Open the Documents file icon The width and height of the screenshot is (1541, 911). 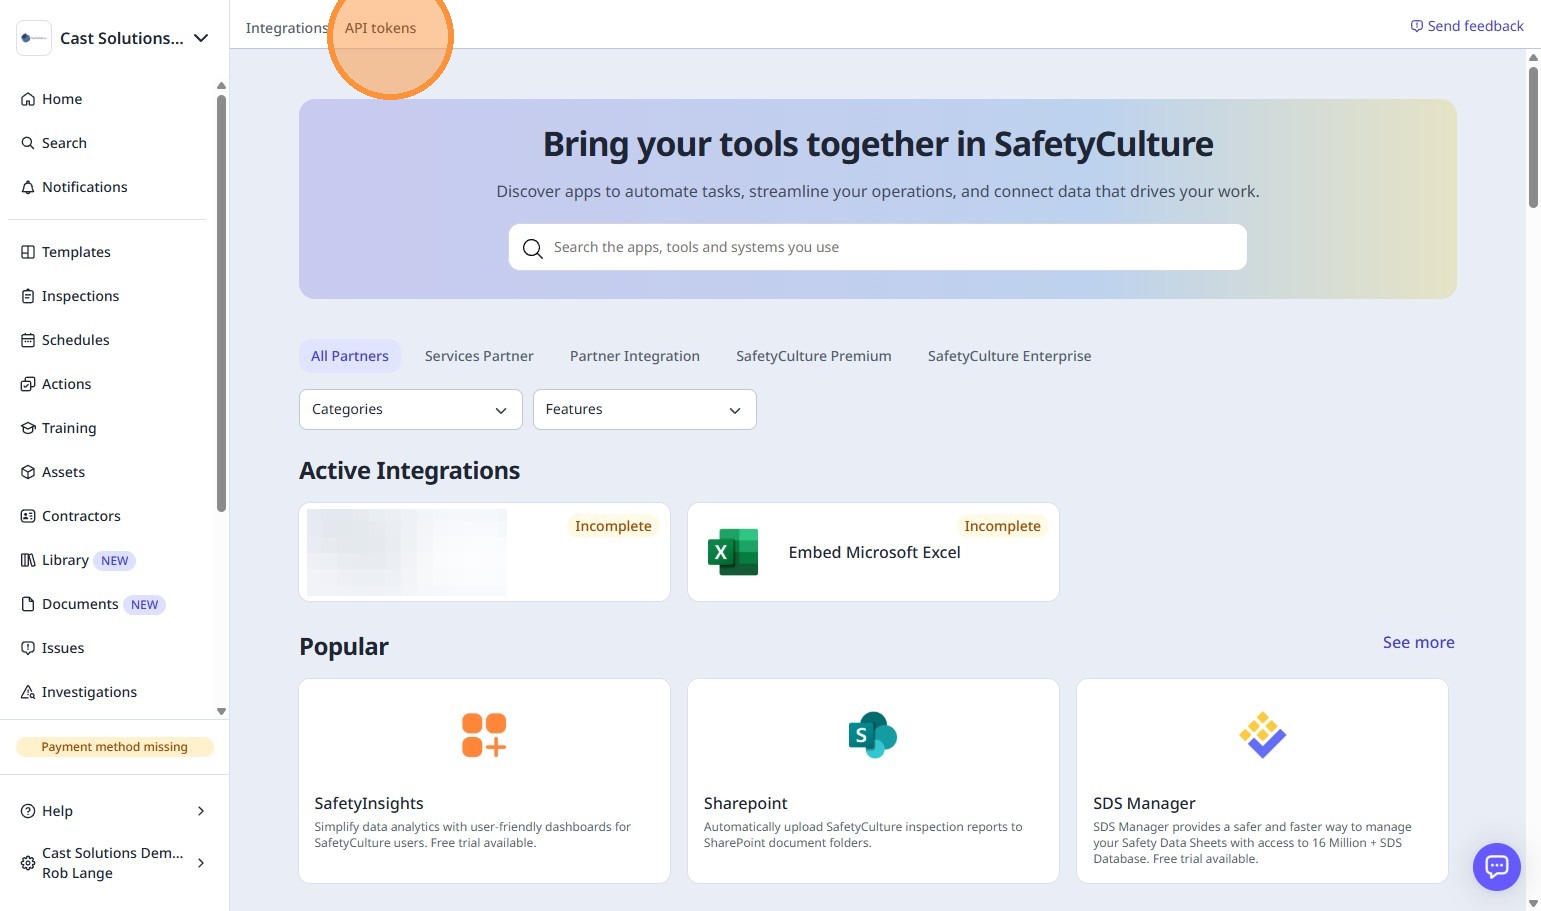point(28,604)
